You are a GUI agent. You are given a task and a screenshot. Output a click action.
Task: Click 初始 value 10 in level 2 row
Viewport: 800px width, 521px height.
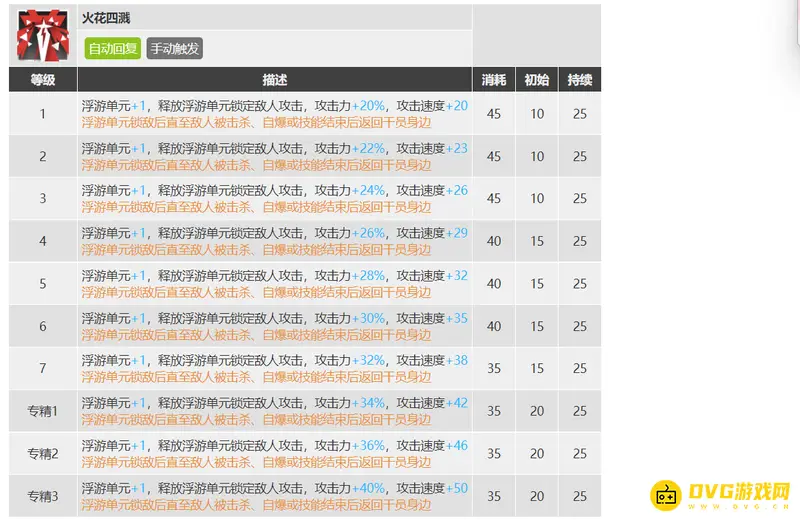coord(537,156)
